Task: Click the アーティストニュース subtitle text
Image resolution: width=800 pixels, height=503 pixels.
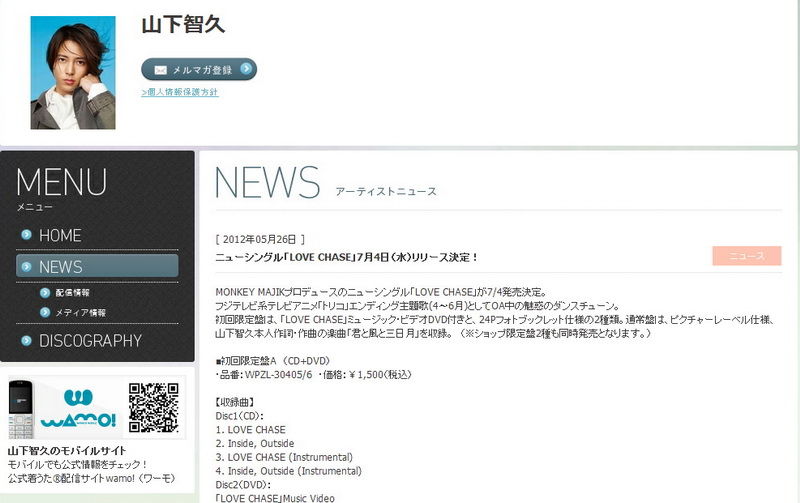Action: 386,191
